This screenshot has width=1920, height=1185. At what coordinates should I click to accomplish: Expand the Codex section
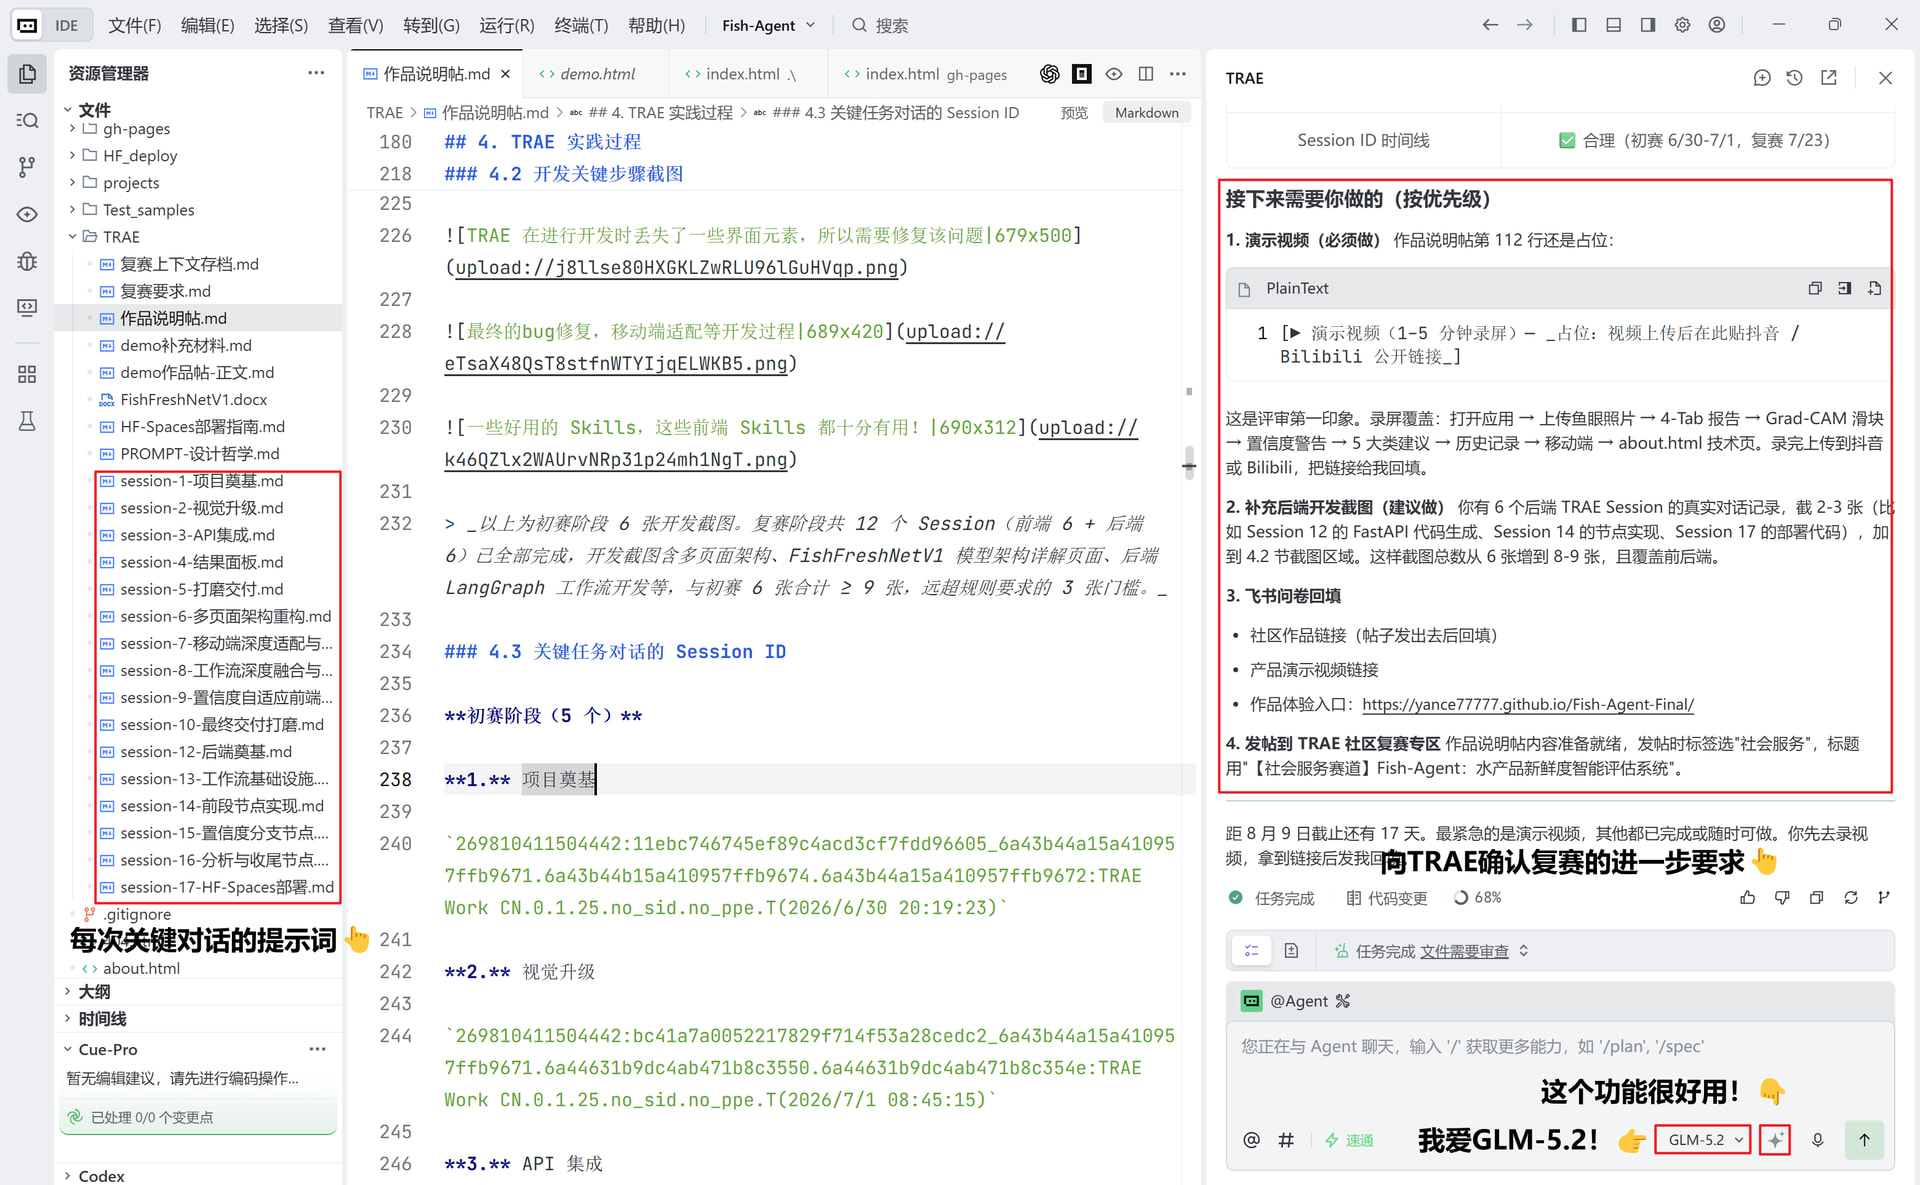tap(101, 1176)
